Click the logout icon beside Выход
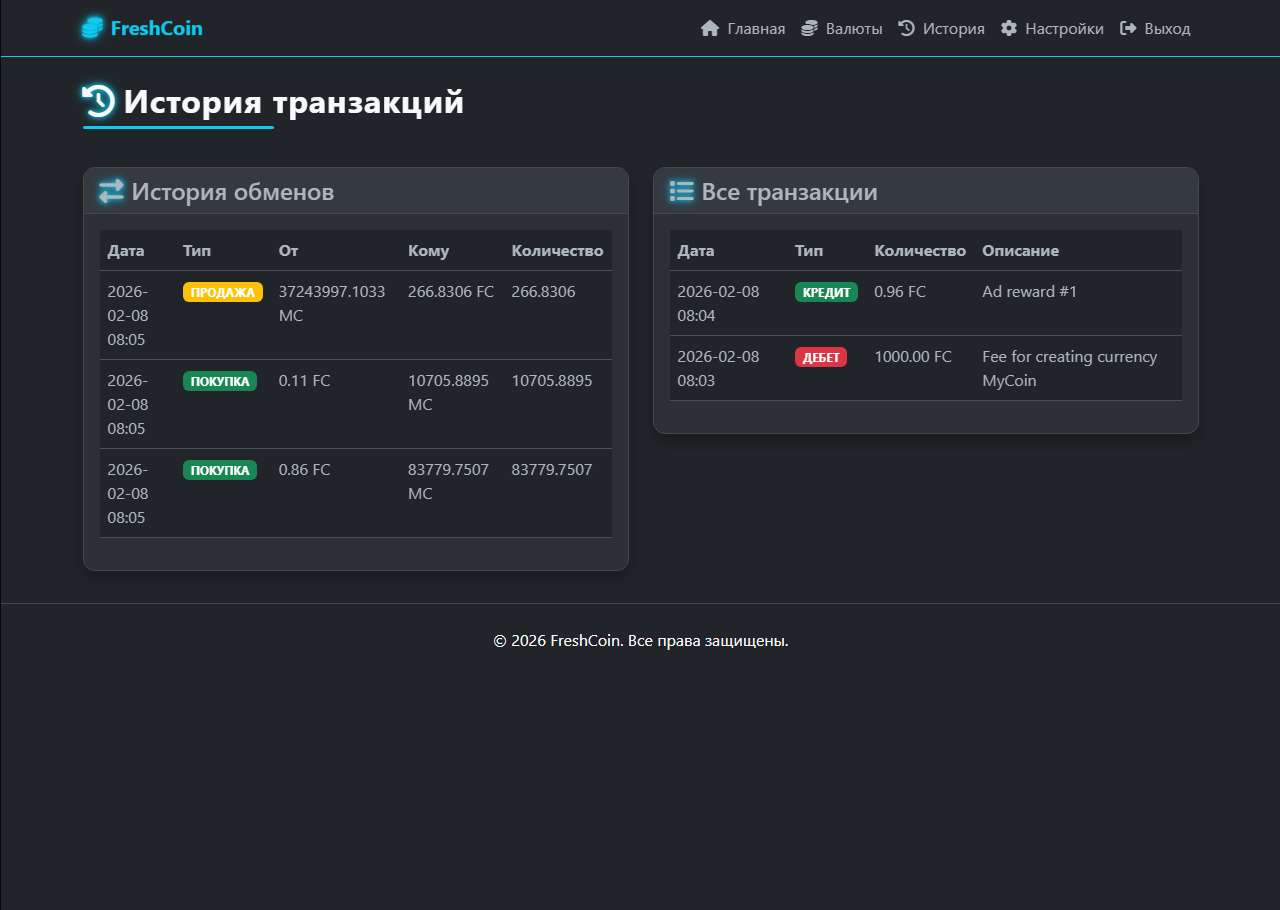Screen dimensions: 1280x910 1128,29
